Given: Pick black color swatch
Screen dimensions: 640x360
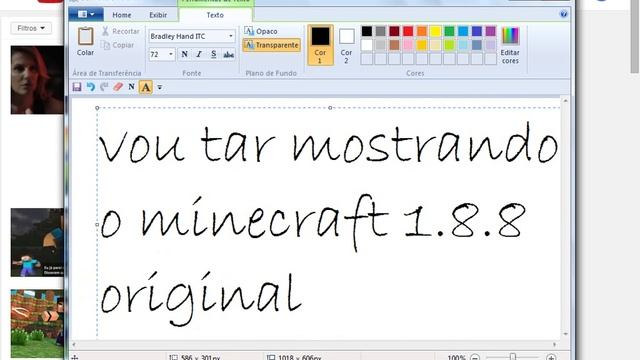Looking at the screenshot, I should (x=367, y=31).
